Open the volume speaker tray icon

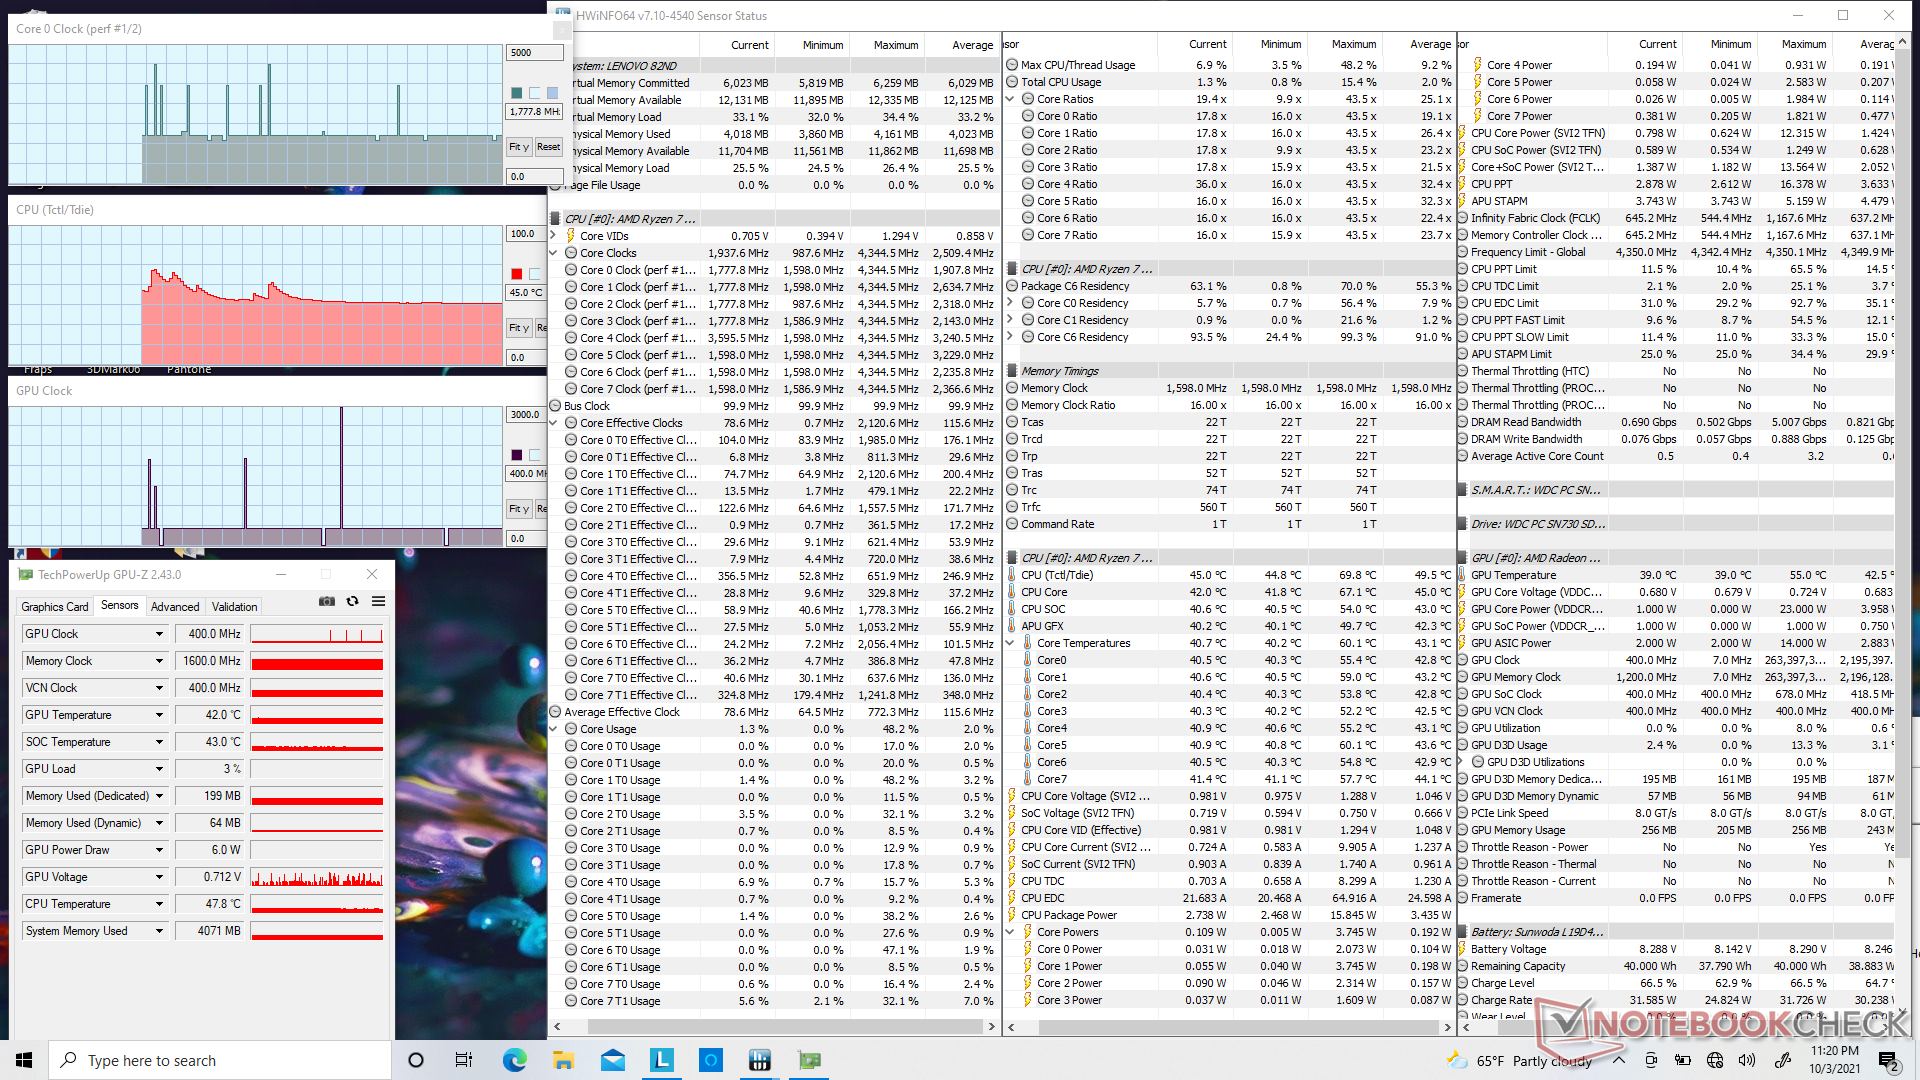point(1746,1060)
